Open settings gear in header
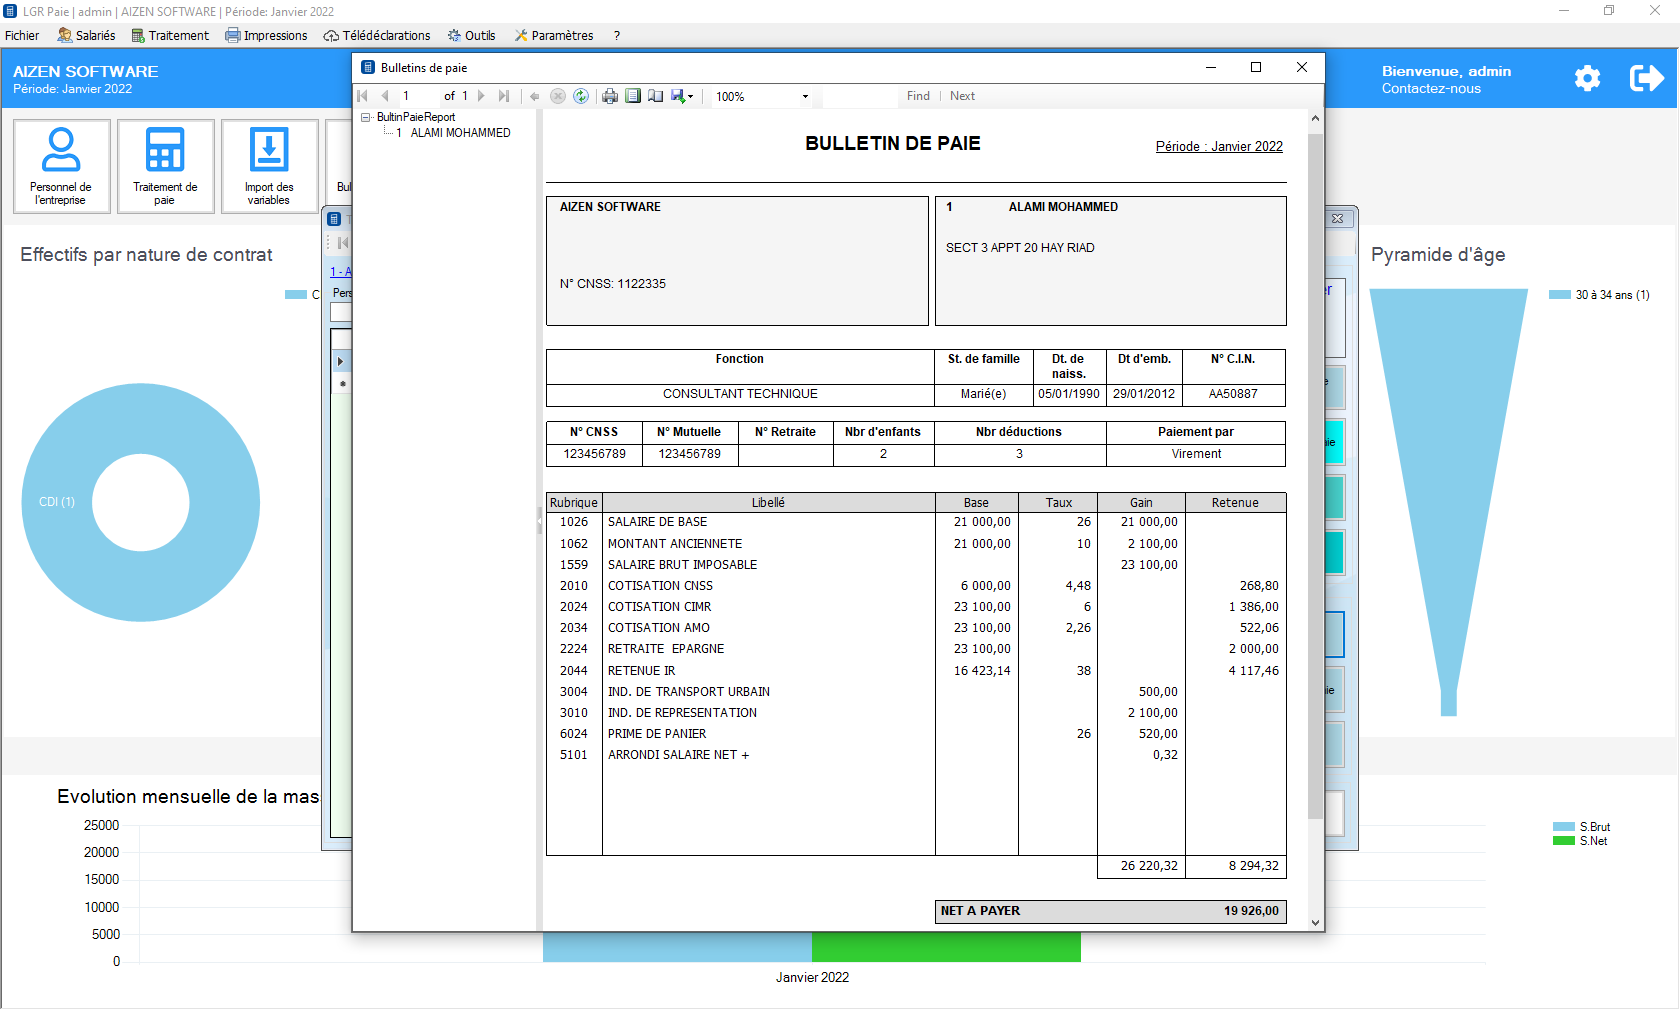This screenshot has width=1680, height=1010. click(1587, 79)
